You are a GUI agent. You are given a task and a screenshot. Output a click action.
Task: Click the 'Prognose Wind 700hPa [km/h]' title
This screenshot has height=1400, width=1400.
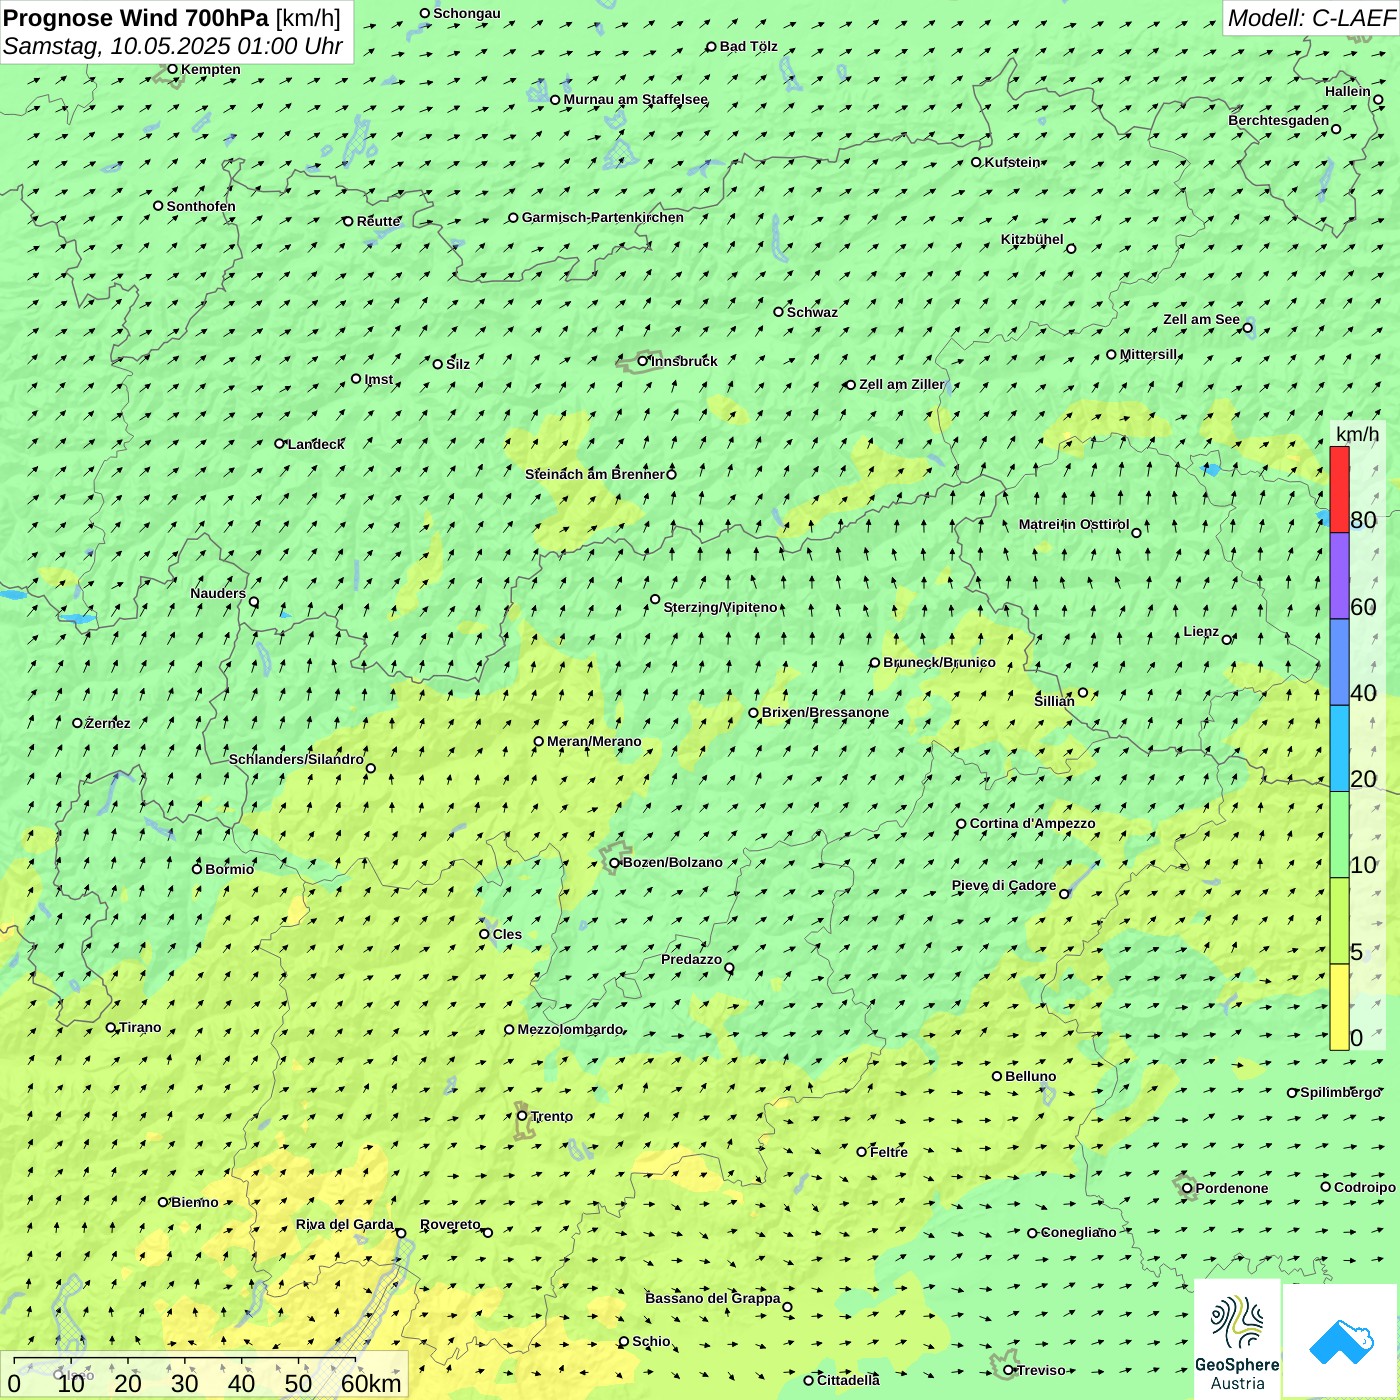click(172, 18)
